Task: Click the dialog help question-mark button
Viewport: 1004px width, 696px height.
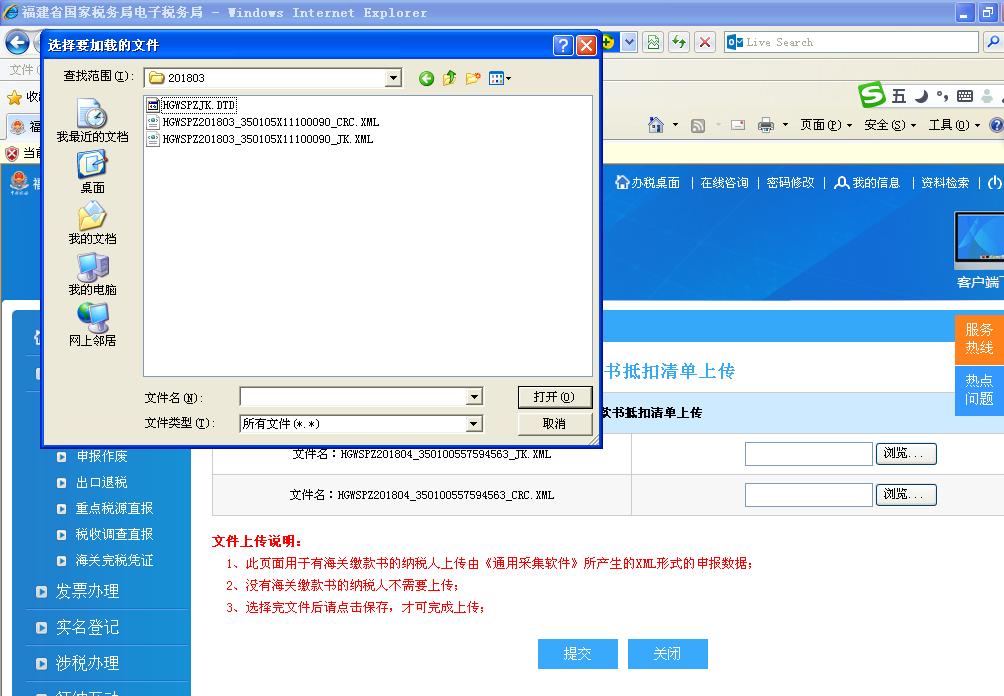Action: tap(563, 45)
